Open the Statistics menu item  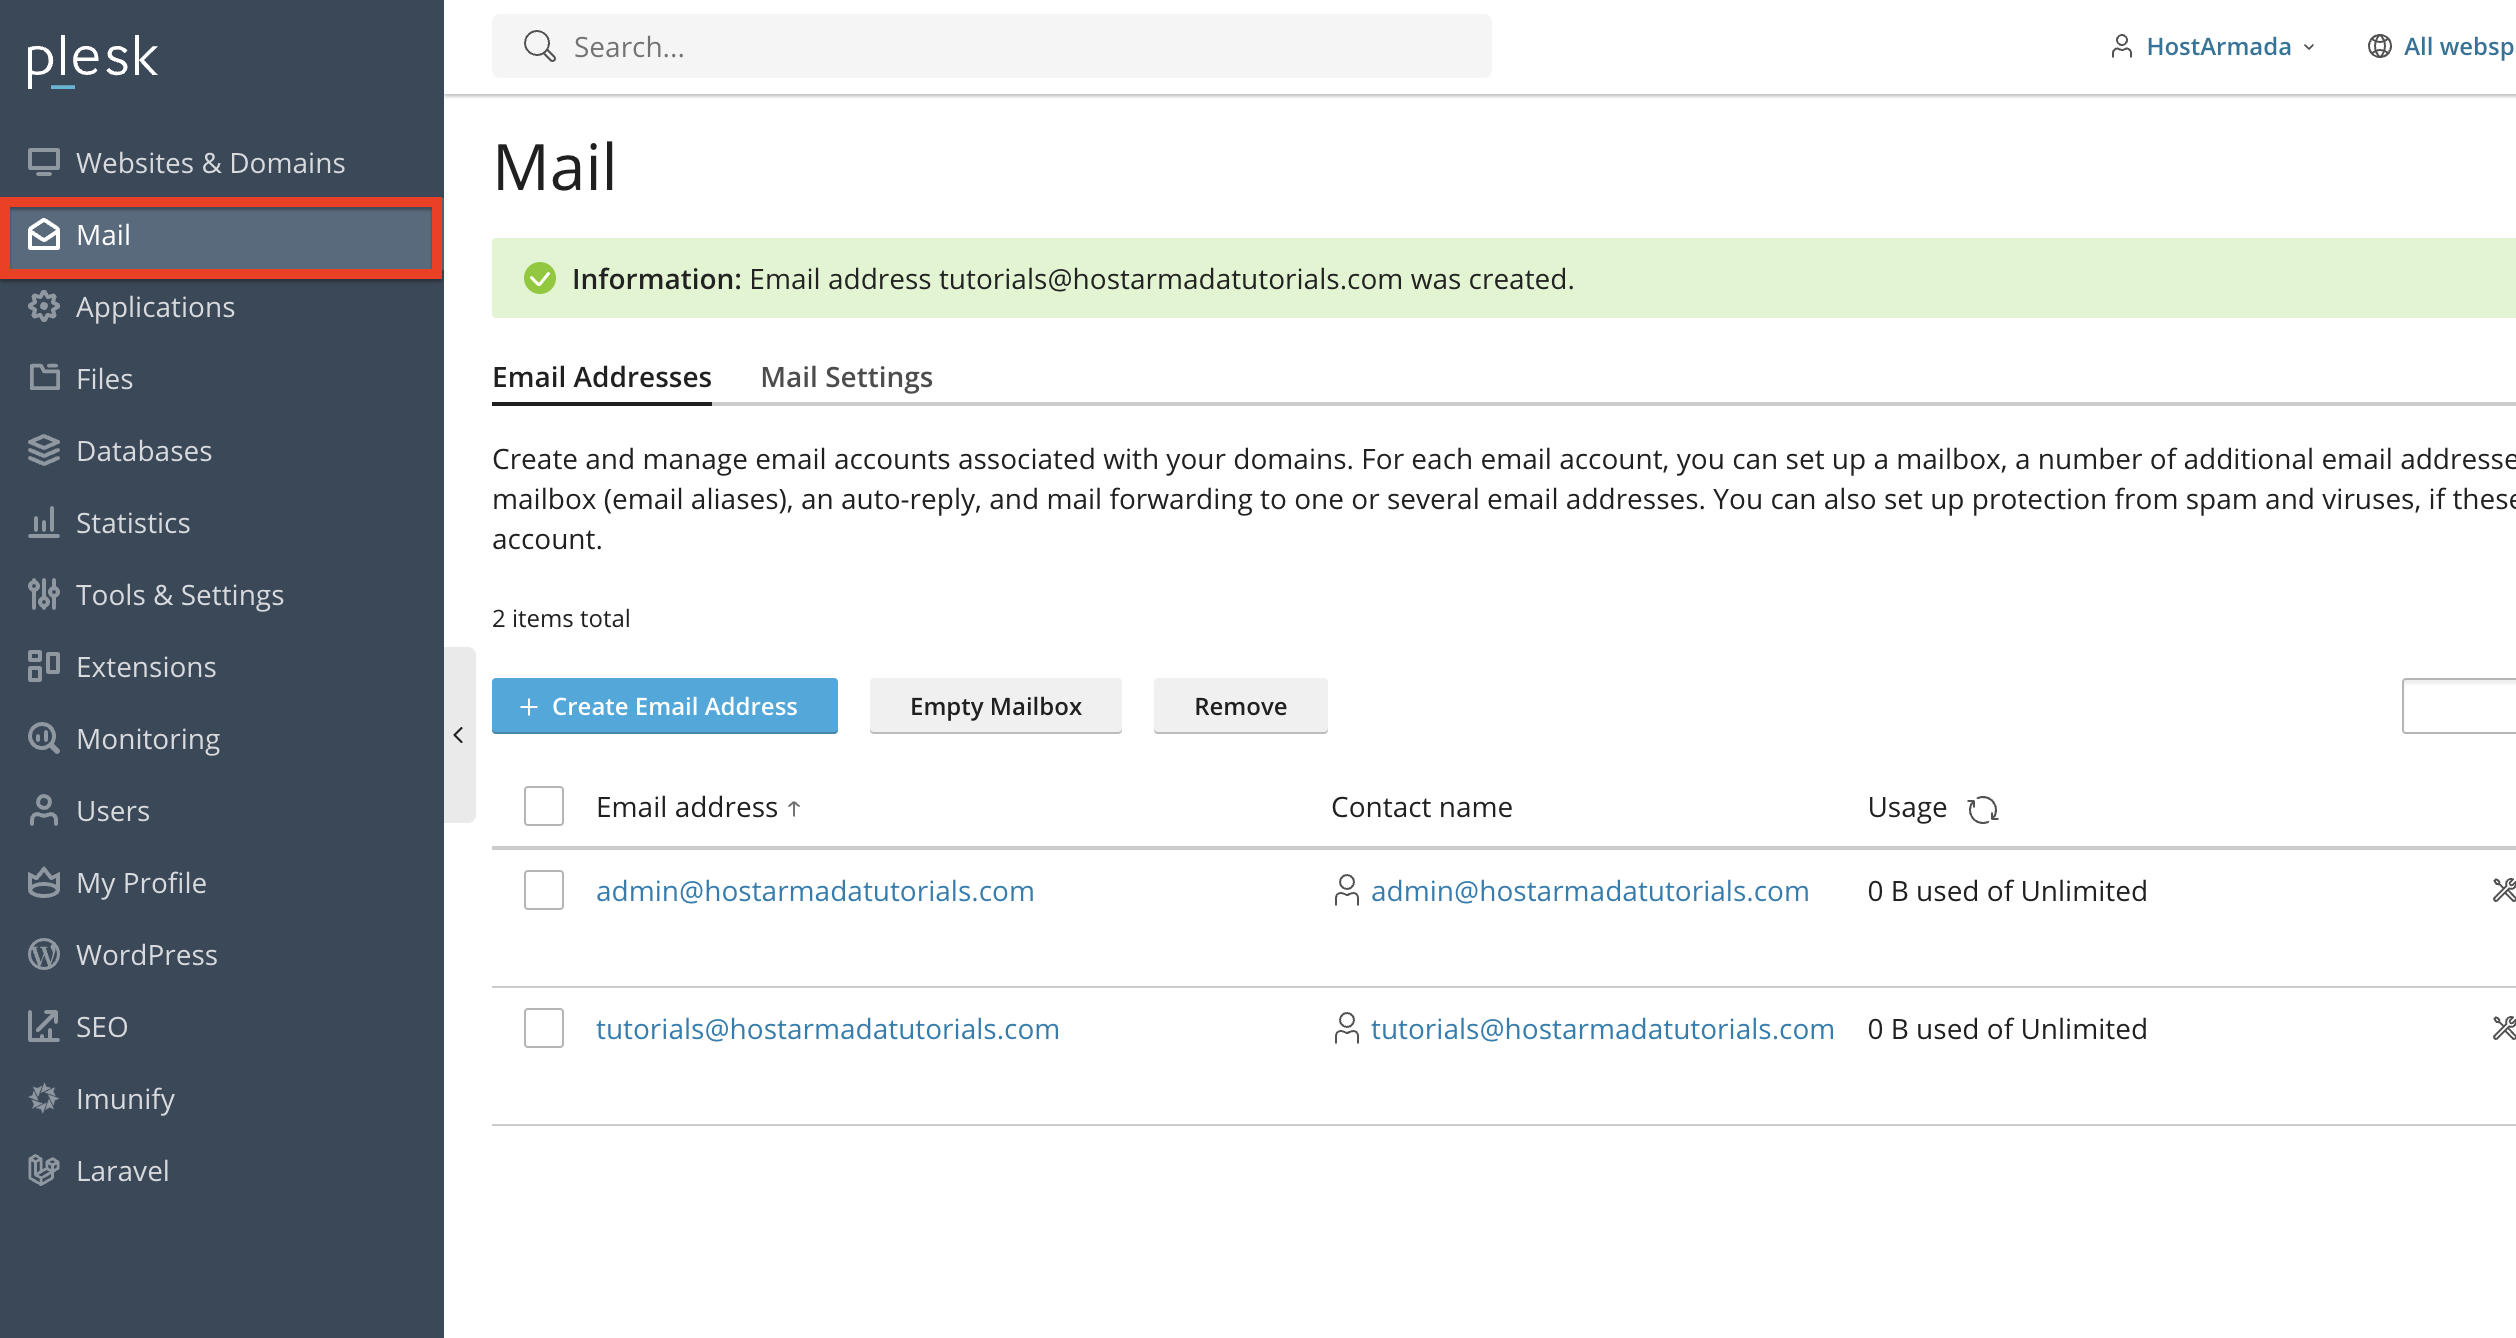coord(222,522)
